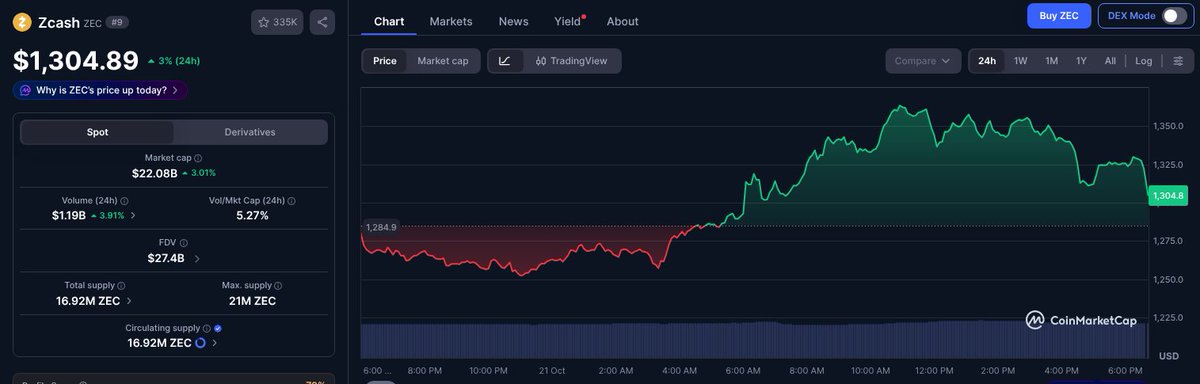Click Vol/Mkt Cap (24h) info icon
1200x384 pixels.
click(x=291, y=200)
